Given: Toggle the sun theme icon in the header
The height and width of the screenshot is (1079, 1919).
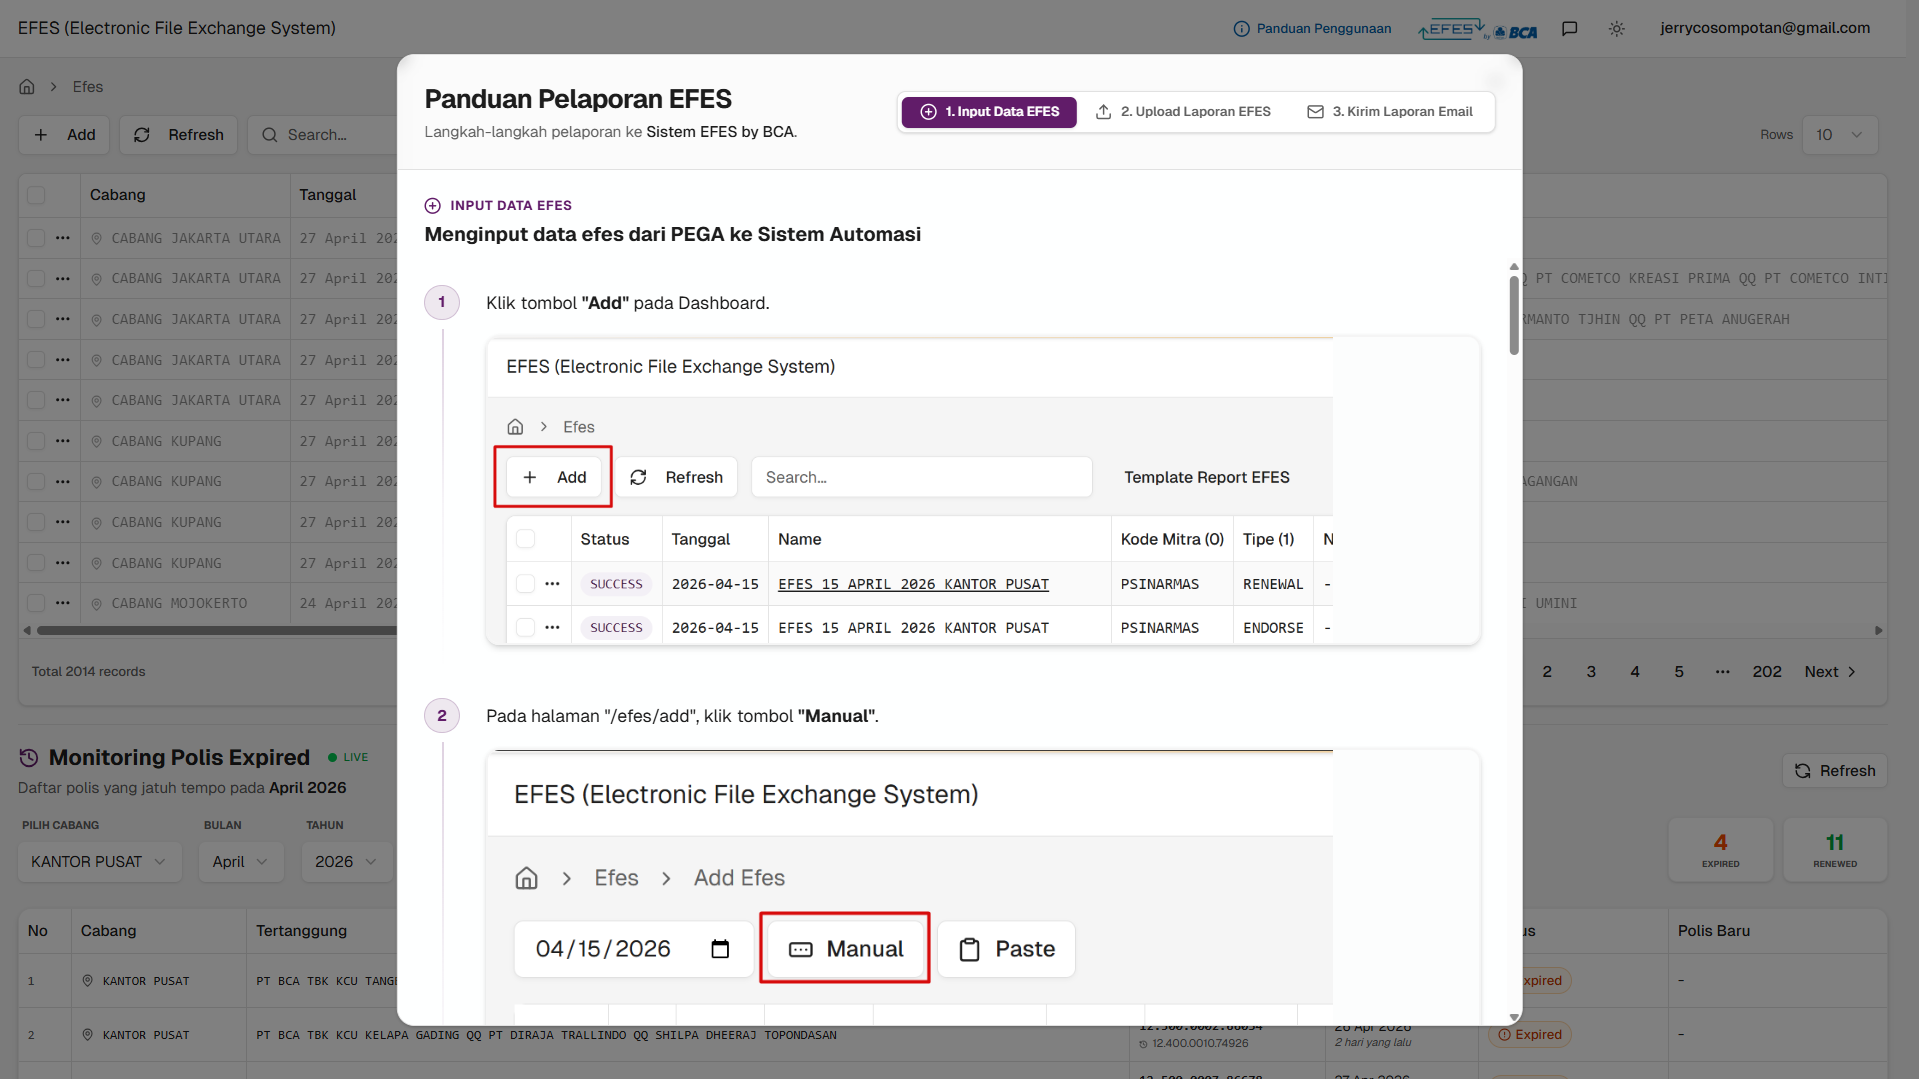Looking at the screenshot, I should click(1617, 29).
